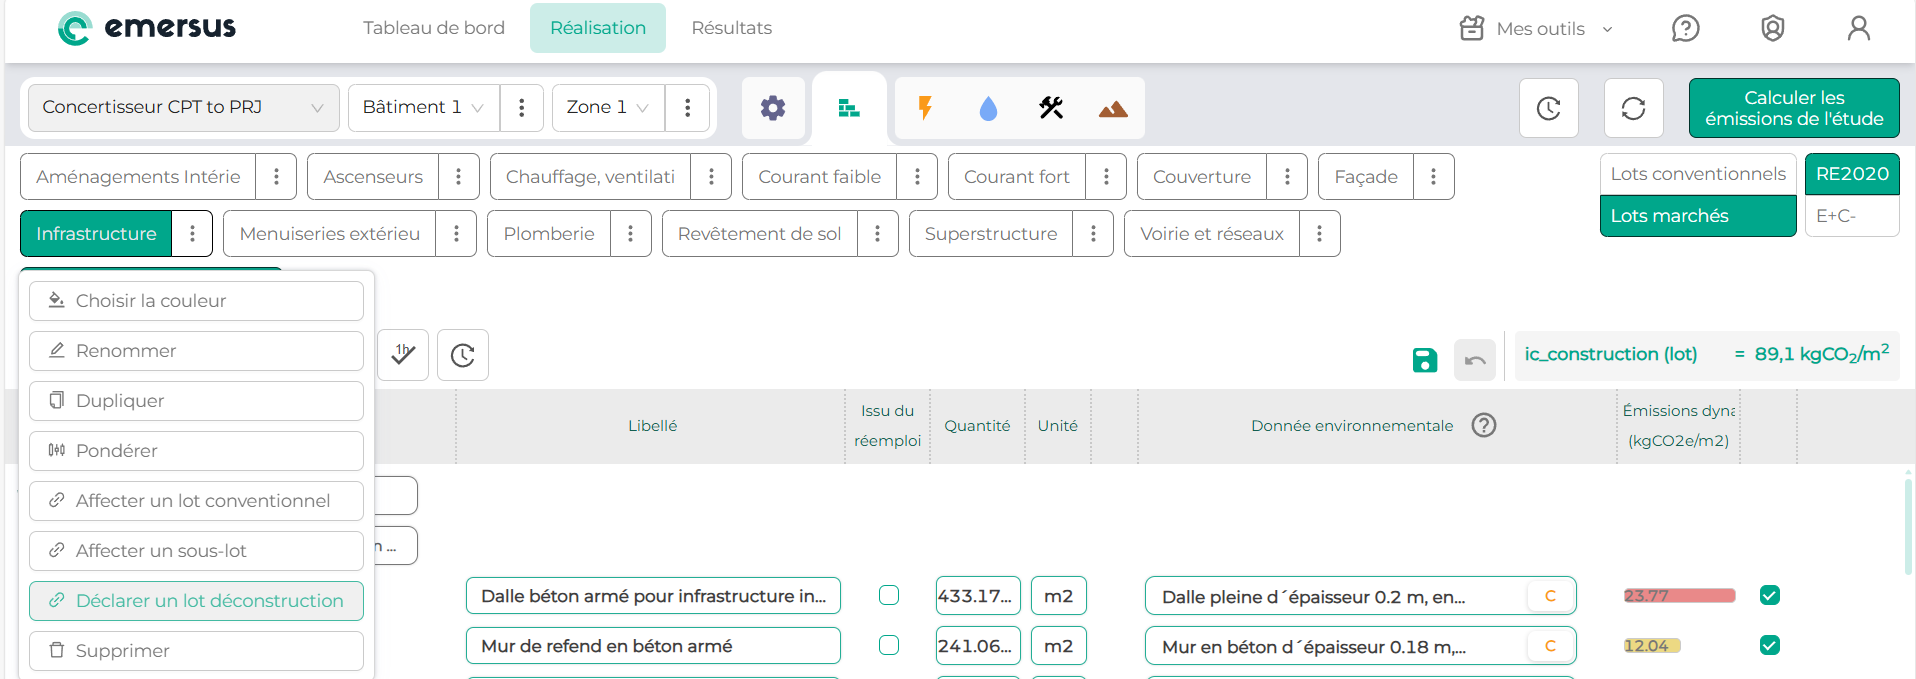Choose Déclarer un lot déconstruction

(x=196, y=601)
